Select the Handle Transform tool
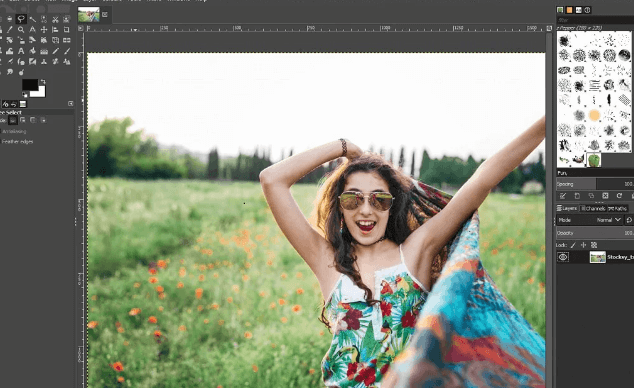The height and width of the screenshot is (388, 634). click(x=44, y=40)
